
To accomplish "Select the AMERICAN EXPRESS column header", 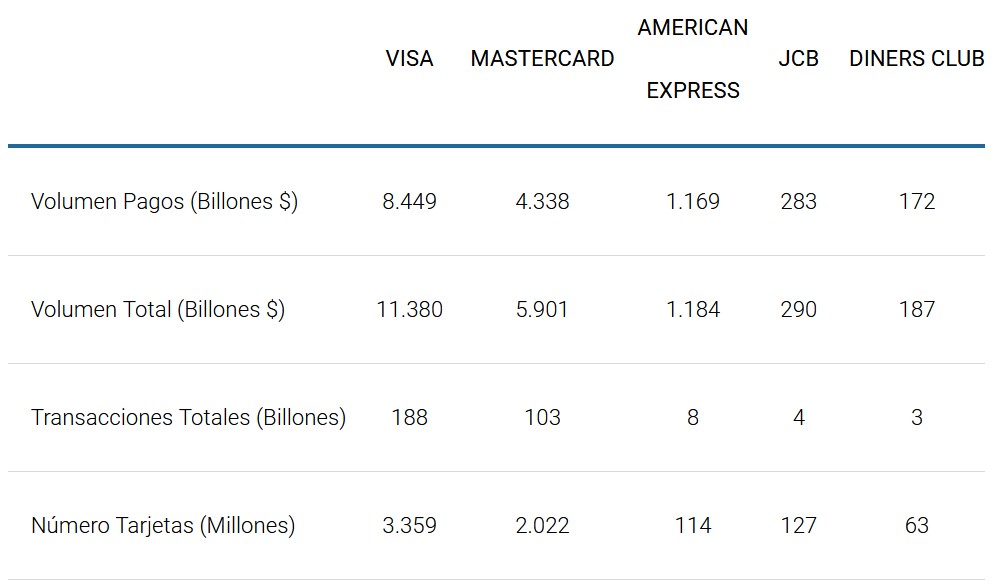I will click(x=692, y=59).
